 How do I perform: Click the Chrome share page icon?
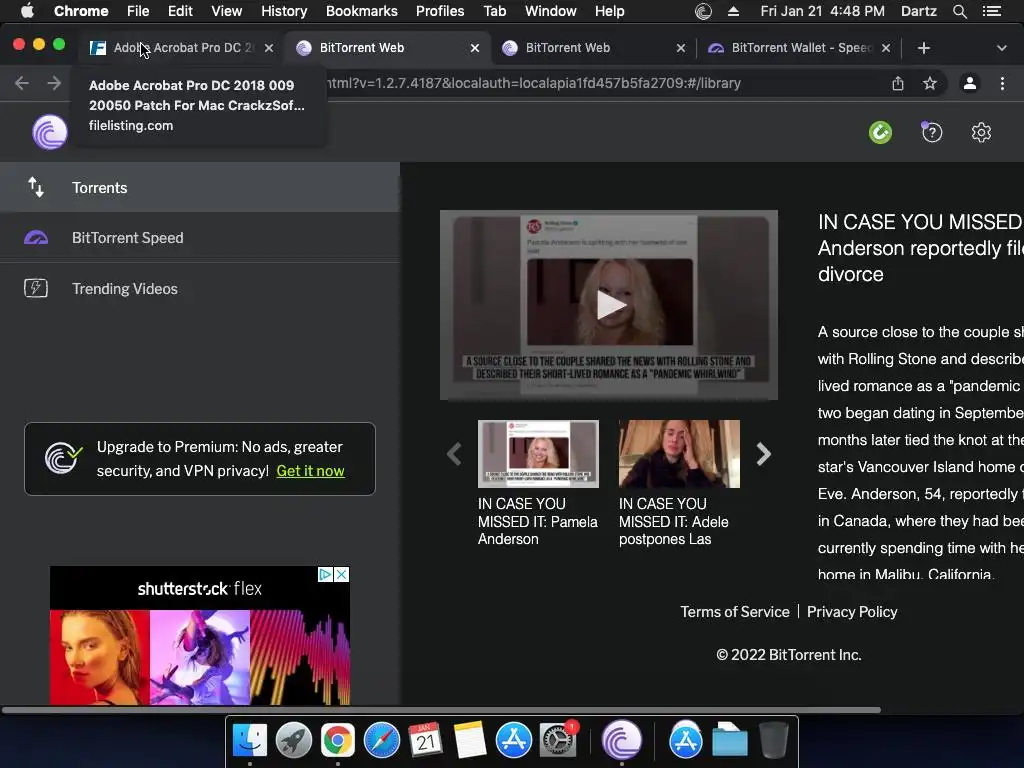[x=898, y=83]
